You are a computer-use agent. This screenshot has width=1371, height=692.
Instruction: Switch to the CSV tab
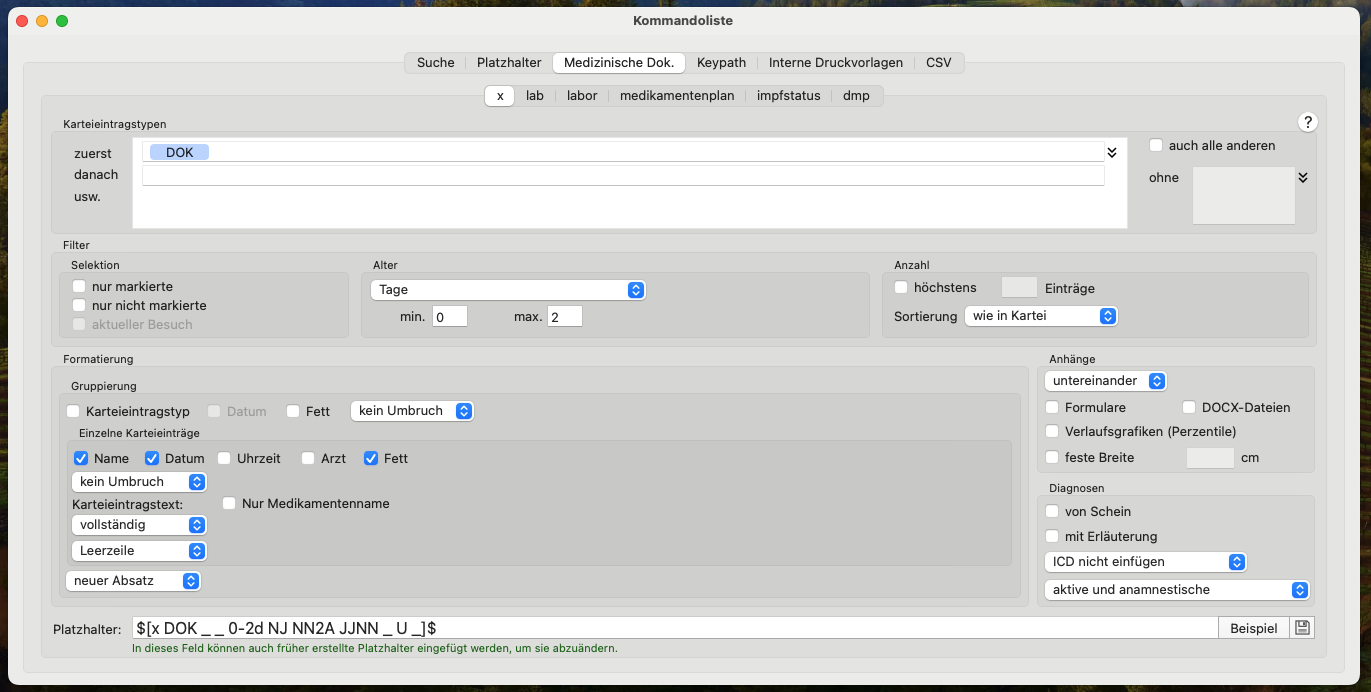click(939, 62)
